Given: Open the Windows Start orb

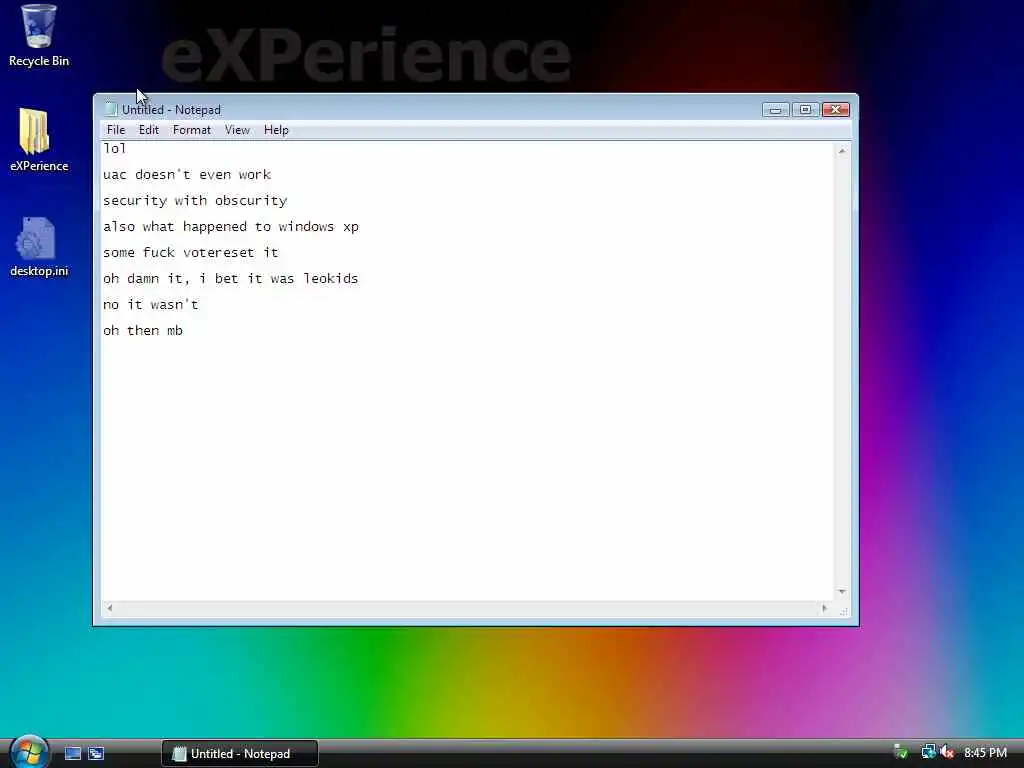Looking at the screenshot, I should (x=29, y=752).
